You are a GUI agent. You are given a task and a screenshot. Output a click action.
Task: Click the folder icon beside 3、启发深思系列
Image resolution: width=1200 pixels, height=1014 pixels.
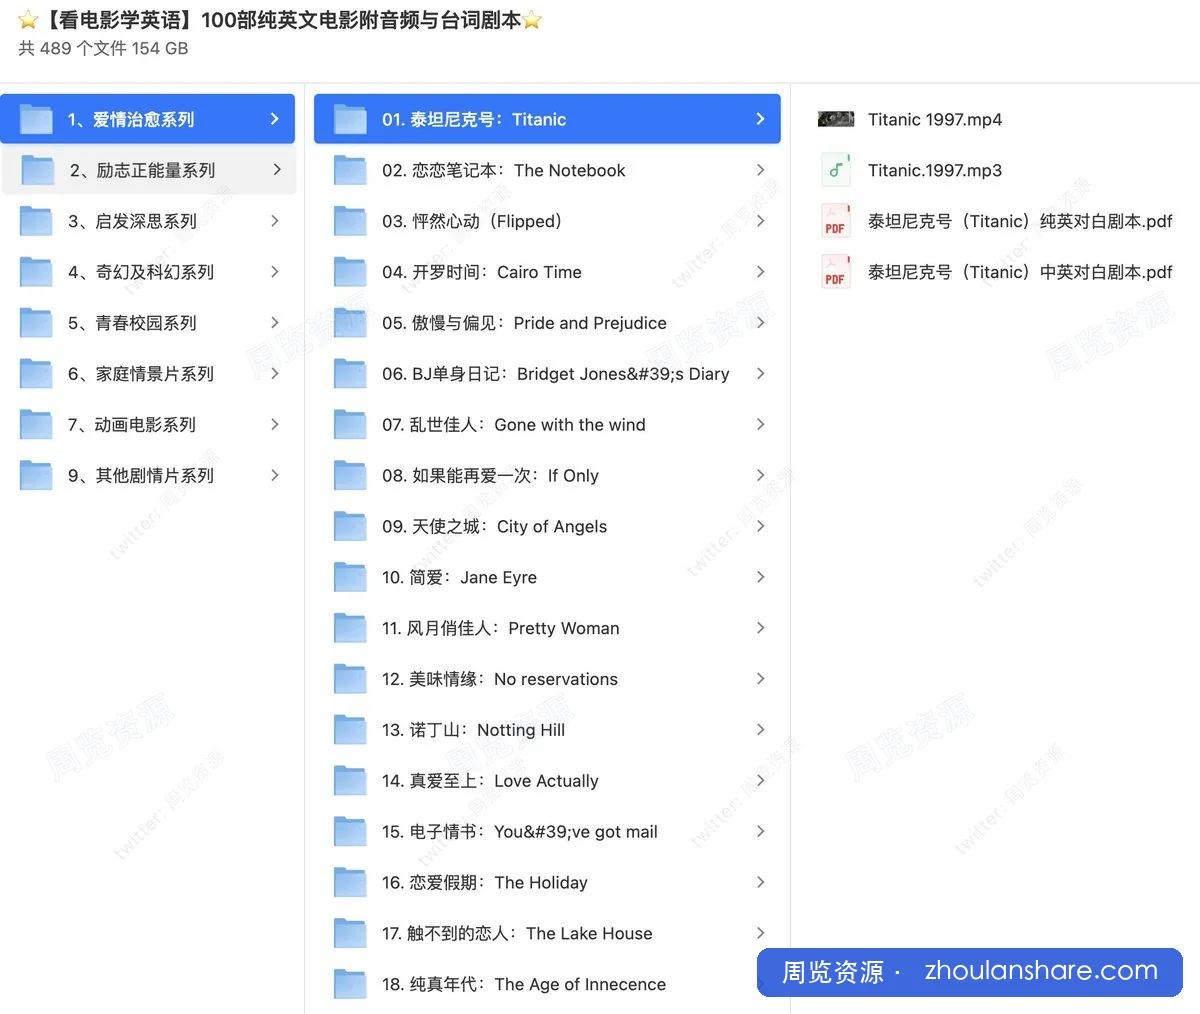(36, 221)
